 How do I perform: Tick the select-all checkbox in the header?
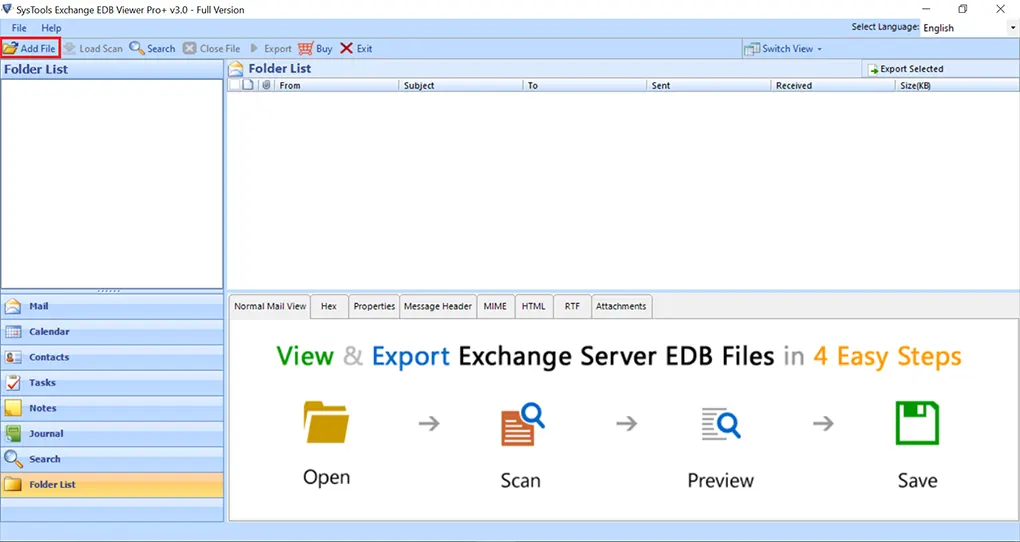234,85
